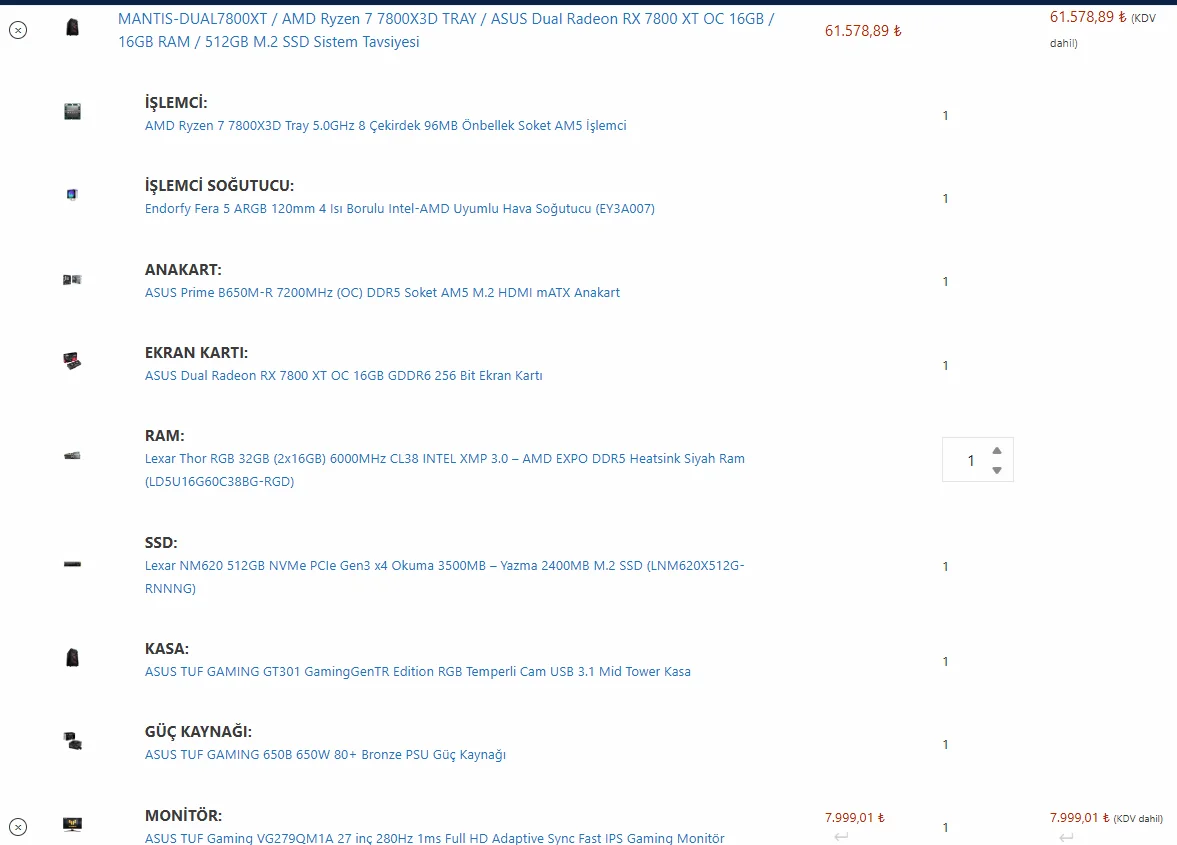This screenshot has height=845, width=1177.
Task: Open ASUS TUF Gaming VG279QM1A monitor link
Action: click(x=435, y=837)
